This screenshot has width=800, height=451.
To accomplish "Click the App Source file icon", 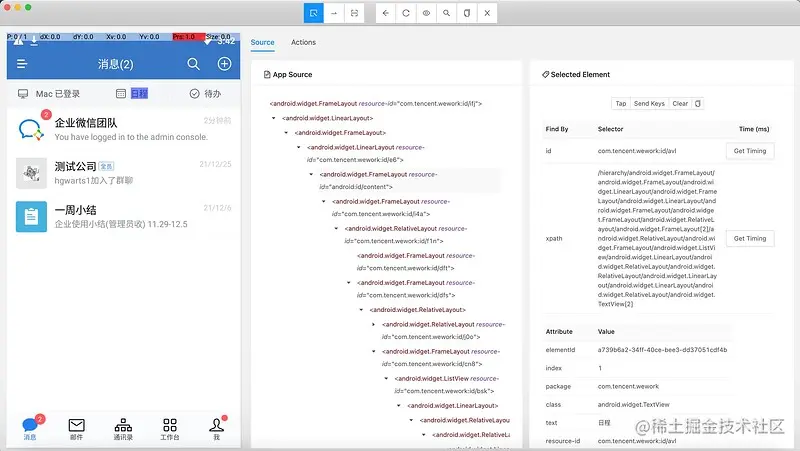I will 267,74.
